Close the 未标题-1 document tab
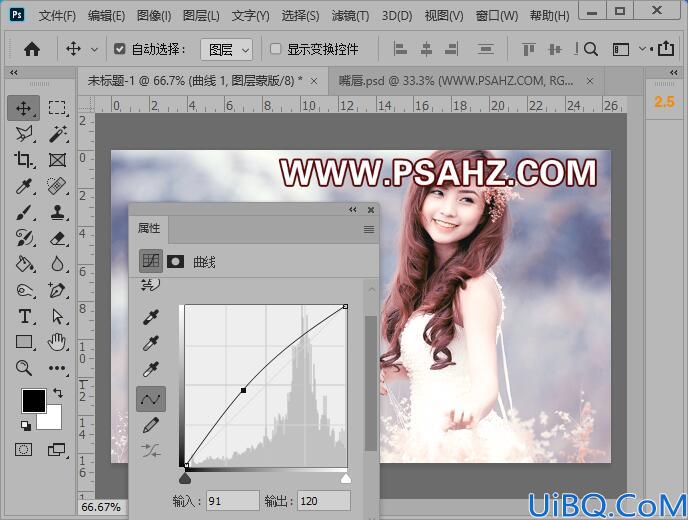The width and height of the screenshot is (688, 520). coord(314,81)
